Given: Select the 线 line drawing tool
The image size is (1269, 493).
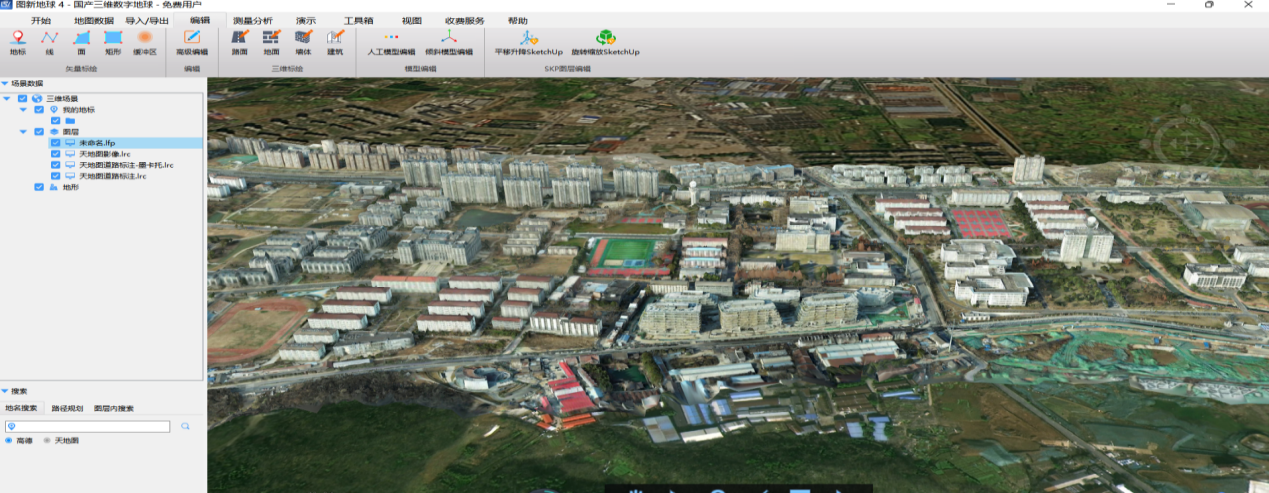Looking at the screenshot, I should pyautogui.click(x=48, y=41).
